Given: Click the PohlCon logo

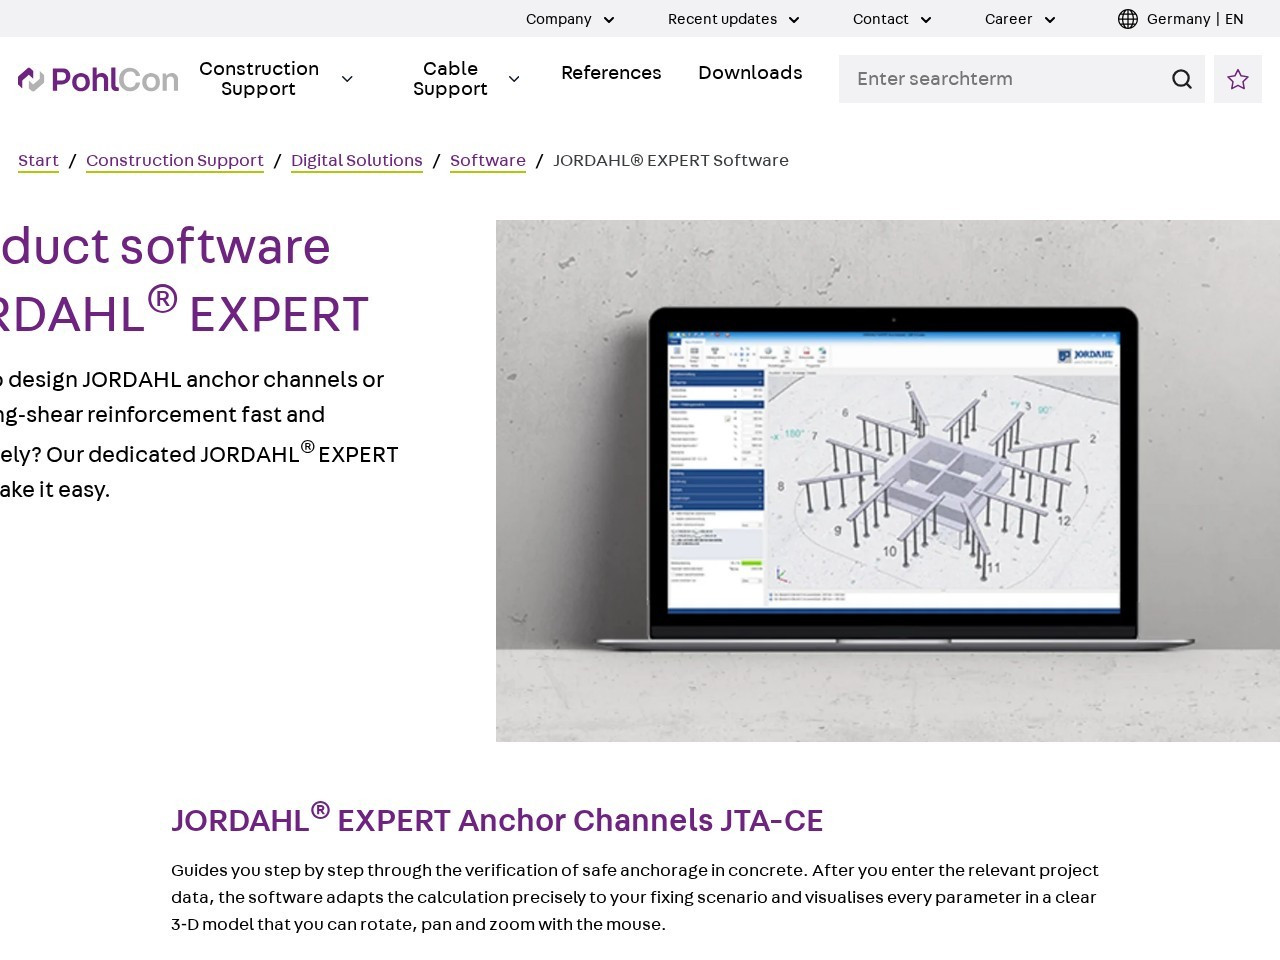Looking at the screenshot, I should [98, 79].
